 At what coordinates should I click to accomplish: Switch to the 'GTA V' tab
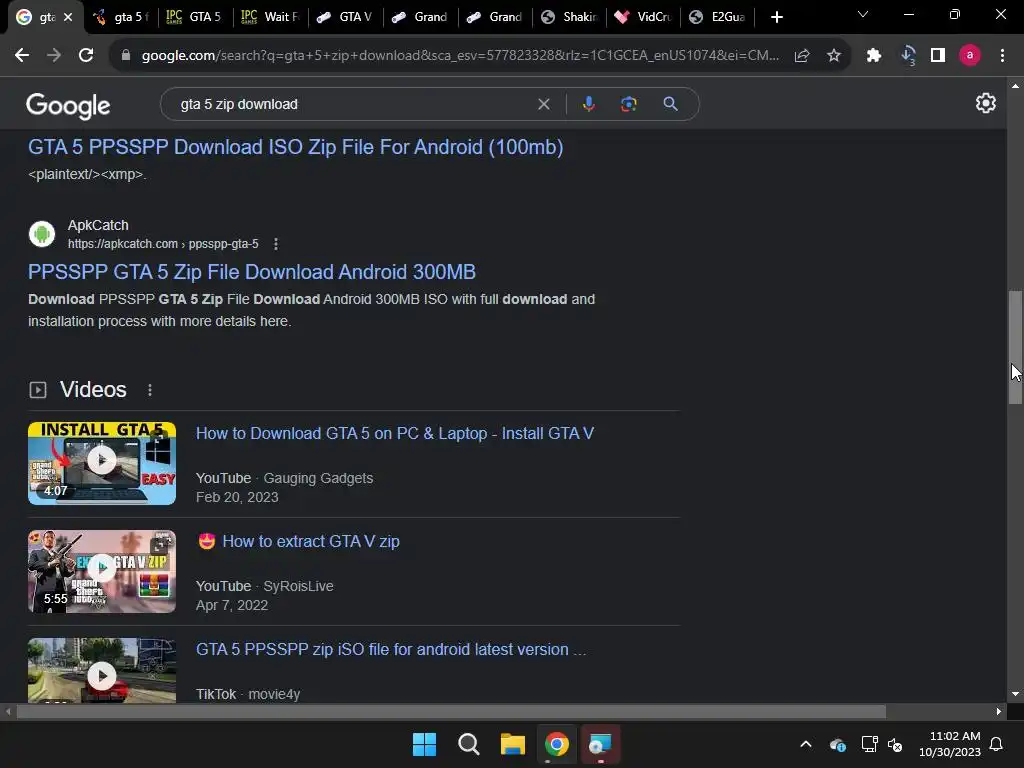(345, 17)
